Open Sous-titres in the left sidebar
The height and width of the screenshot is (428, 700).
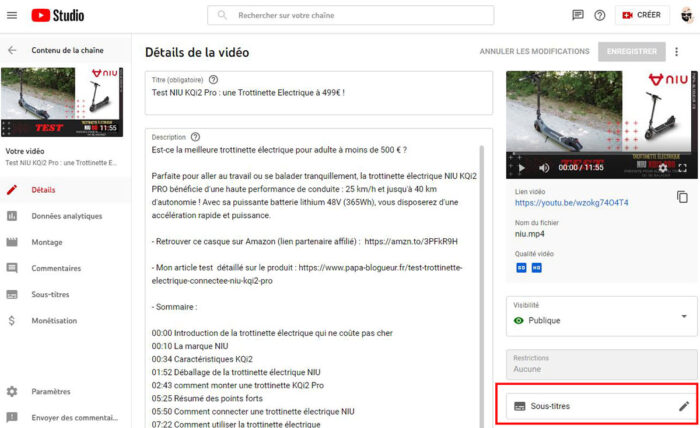(x=66, y=295)
